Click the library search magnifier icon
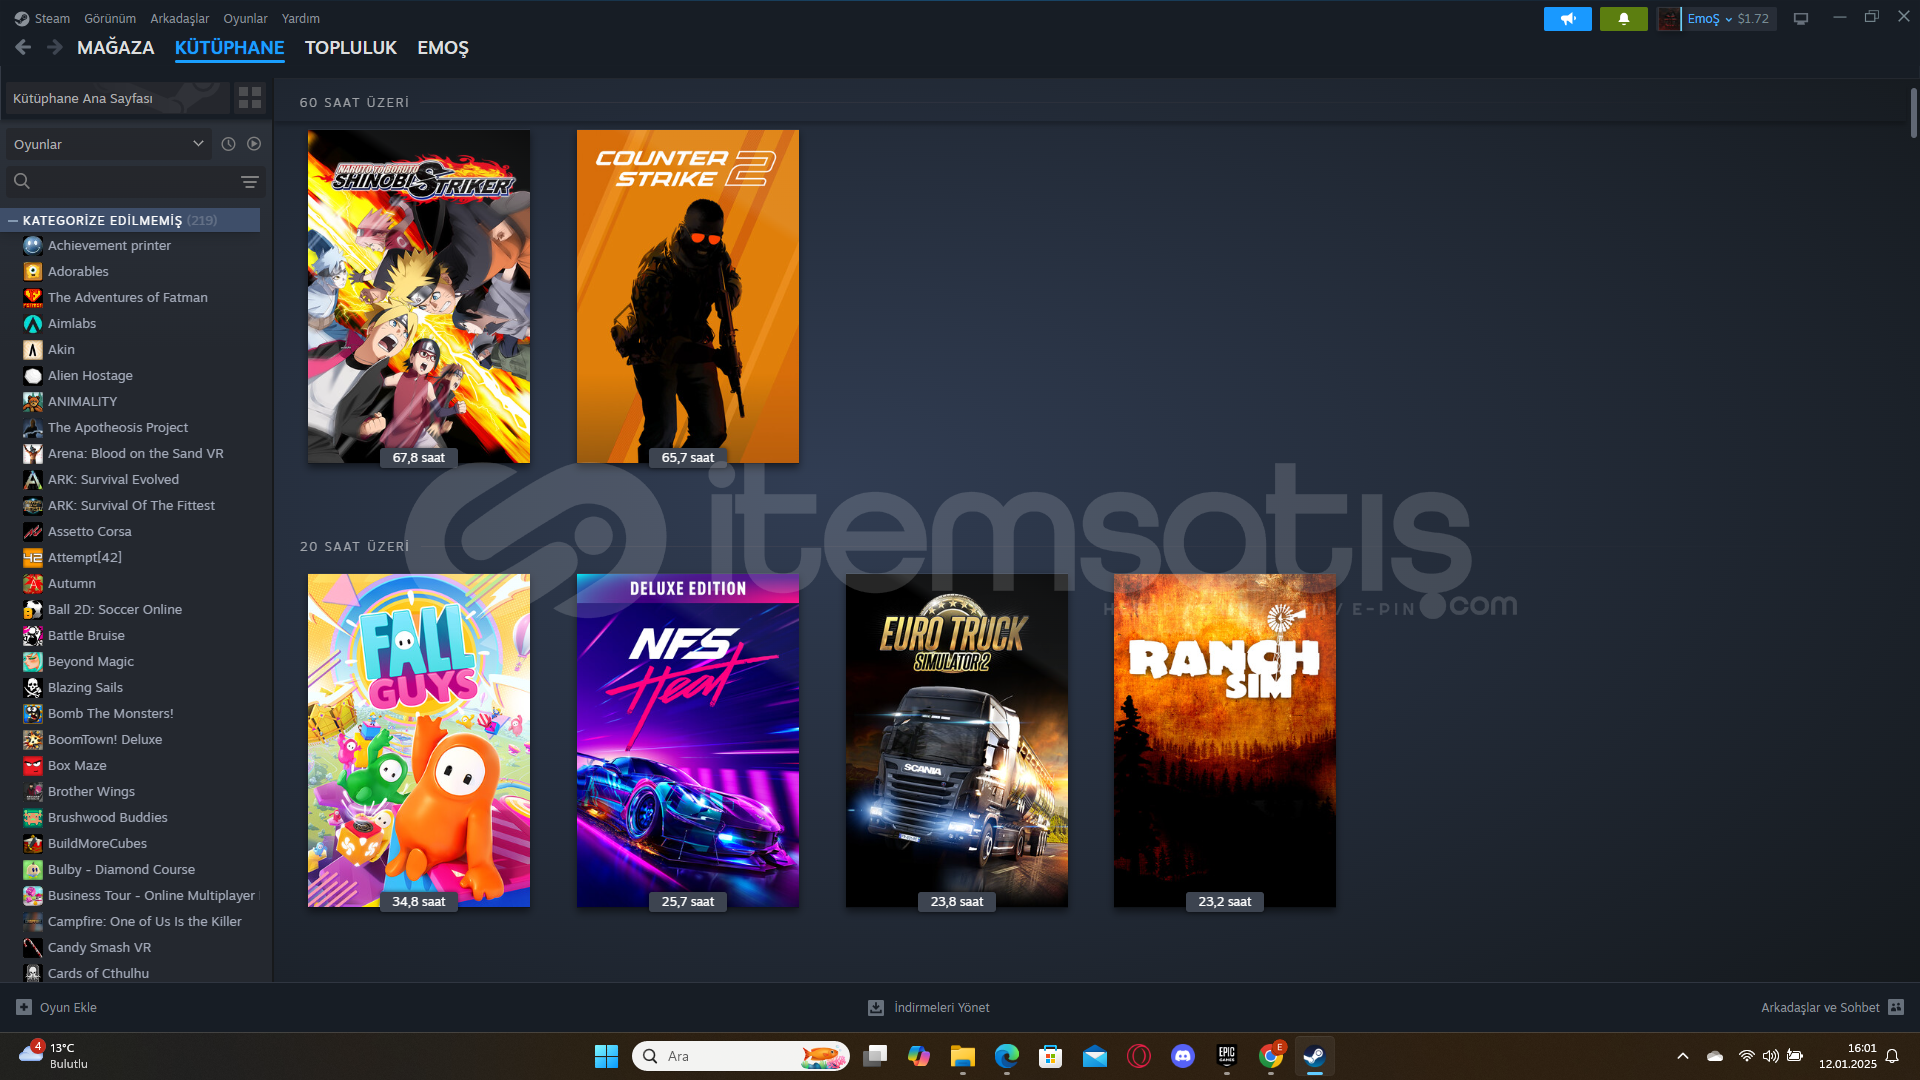Viewport: 1920px width, 1080px height. pos(22,181)
